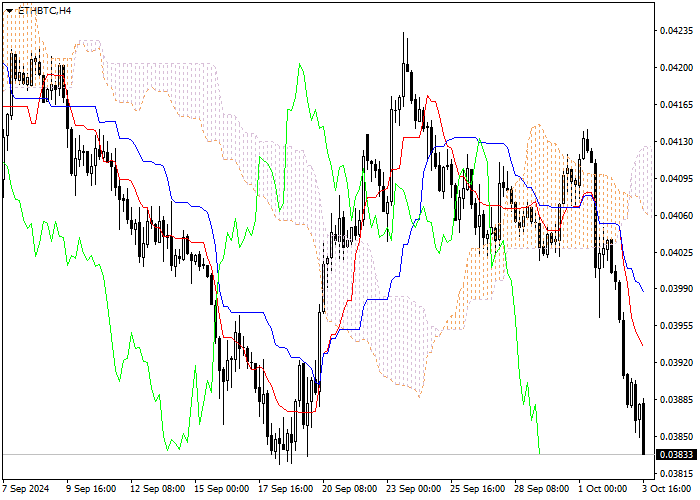
Task: Select the current price label 0.03833
Action: [x=677, y=454]
